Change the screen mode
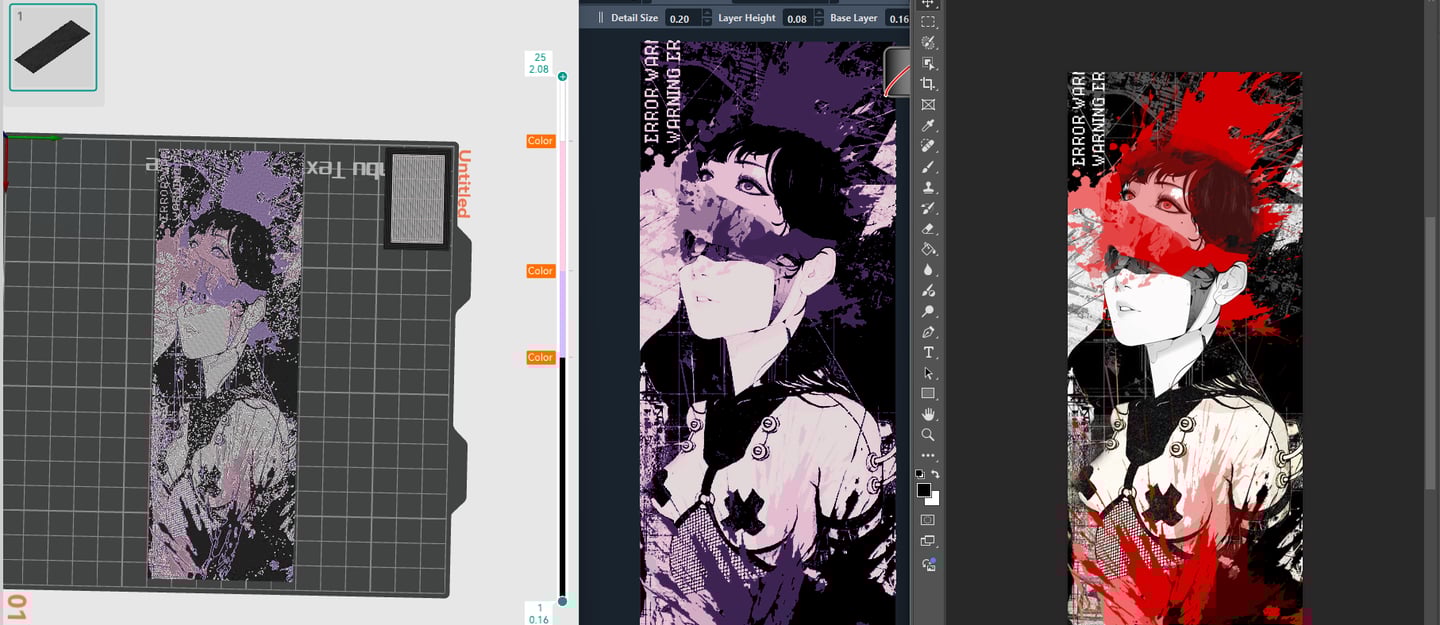Viewport: 1440px width, 625px height. tap(928, 541)
